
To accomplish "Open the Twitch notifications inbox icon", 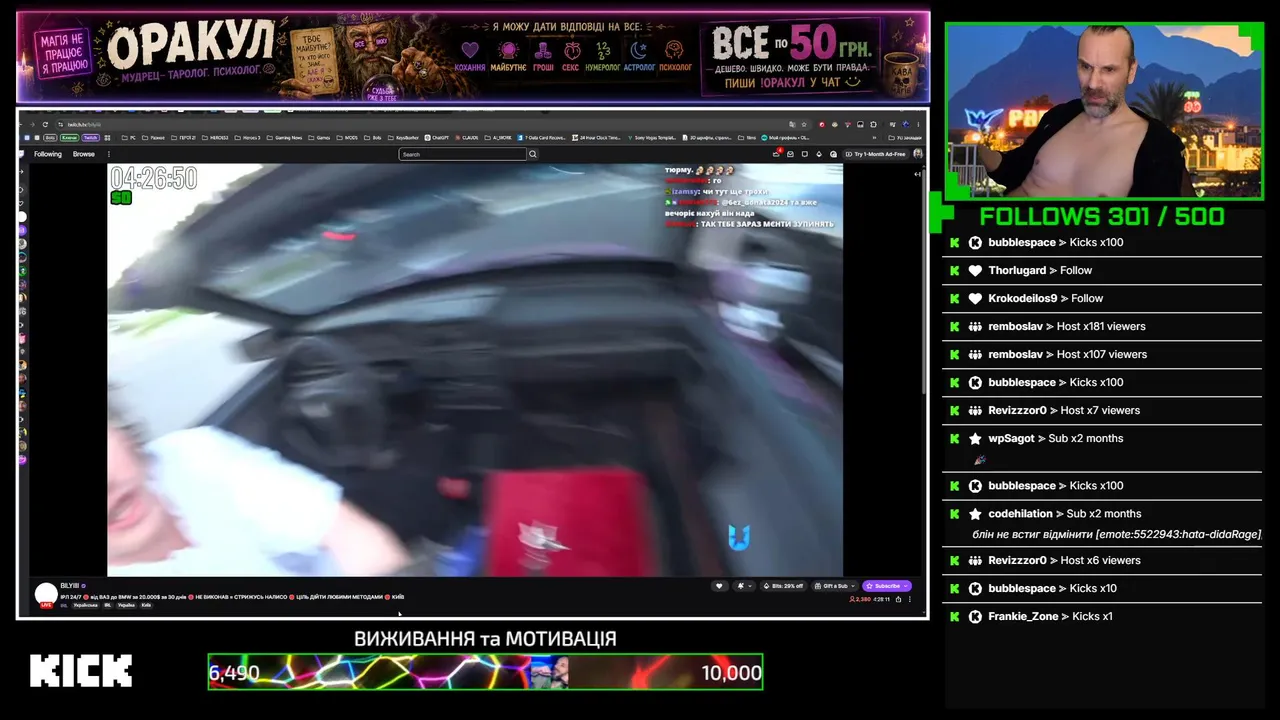I will click(790, 154).
